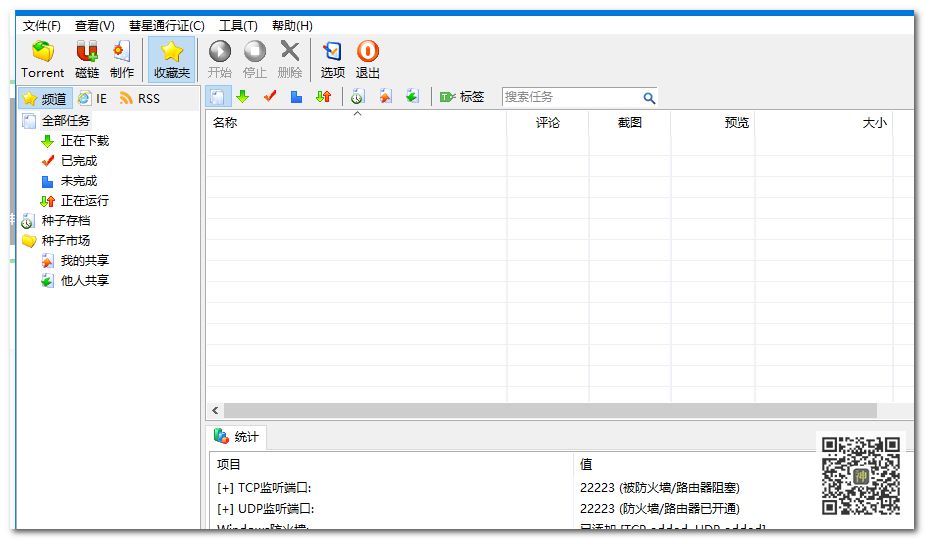Open the 查看(V) menu
Viewport: 925px width, 540px height.
[x=94, y=26]
